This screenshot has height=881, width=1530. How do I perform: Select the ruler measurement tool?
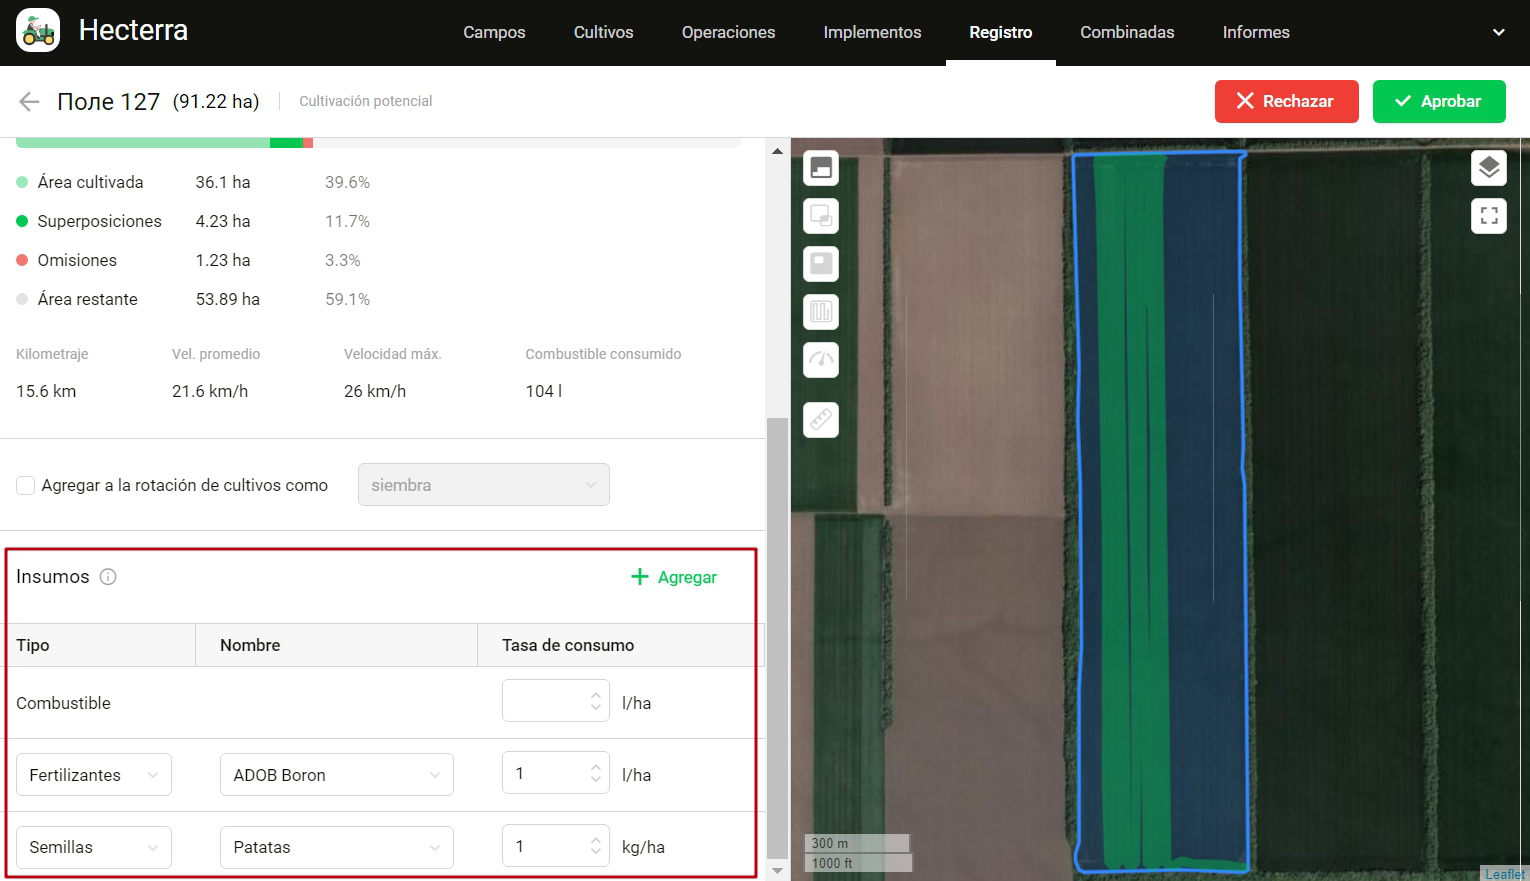[x=821, y=420]
